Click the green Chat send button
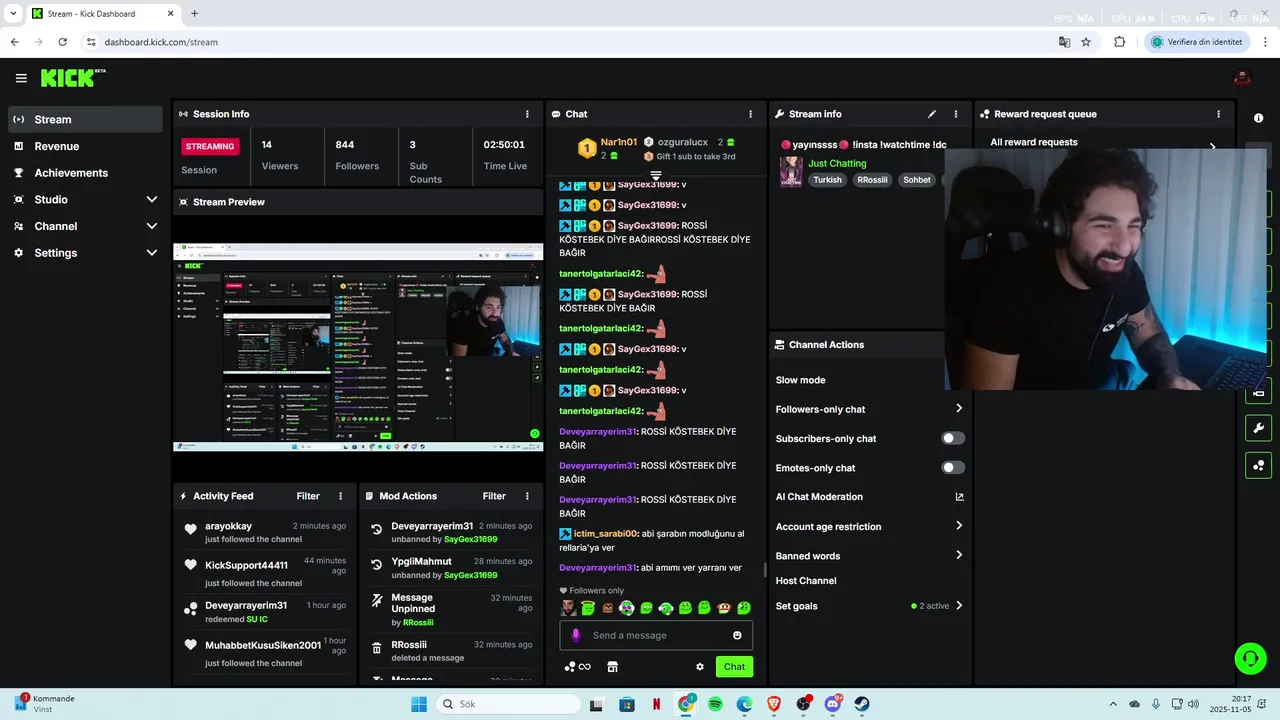The height and width of the screenshot is (720, 1280). (x=734, y=667)
